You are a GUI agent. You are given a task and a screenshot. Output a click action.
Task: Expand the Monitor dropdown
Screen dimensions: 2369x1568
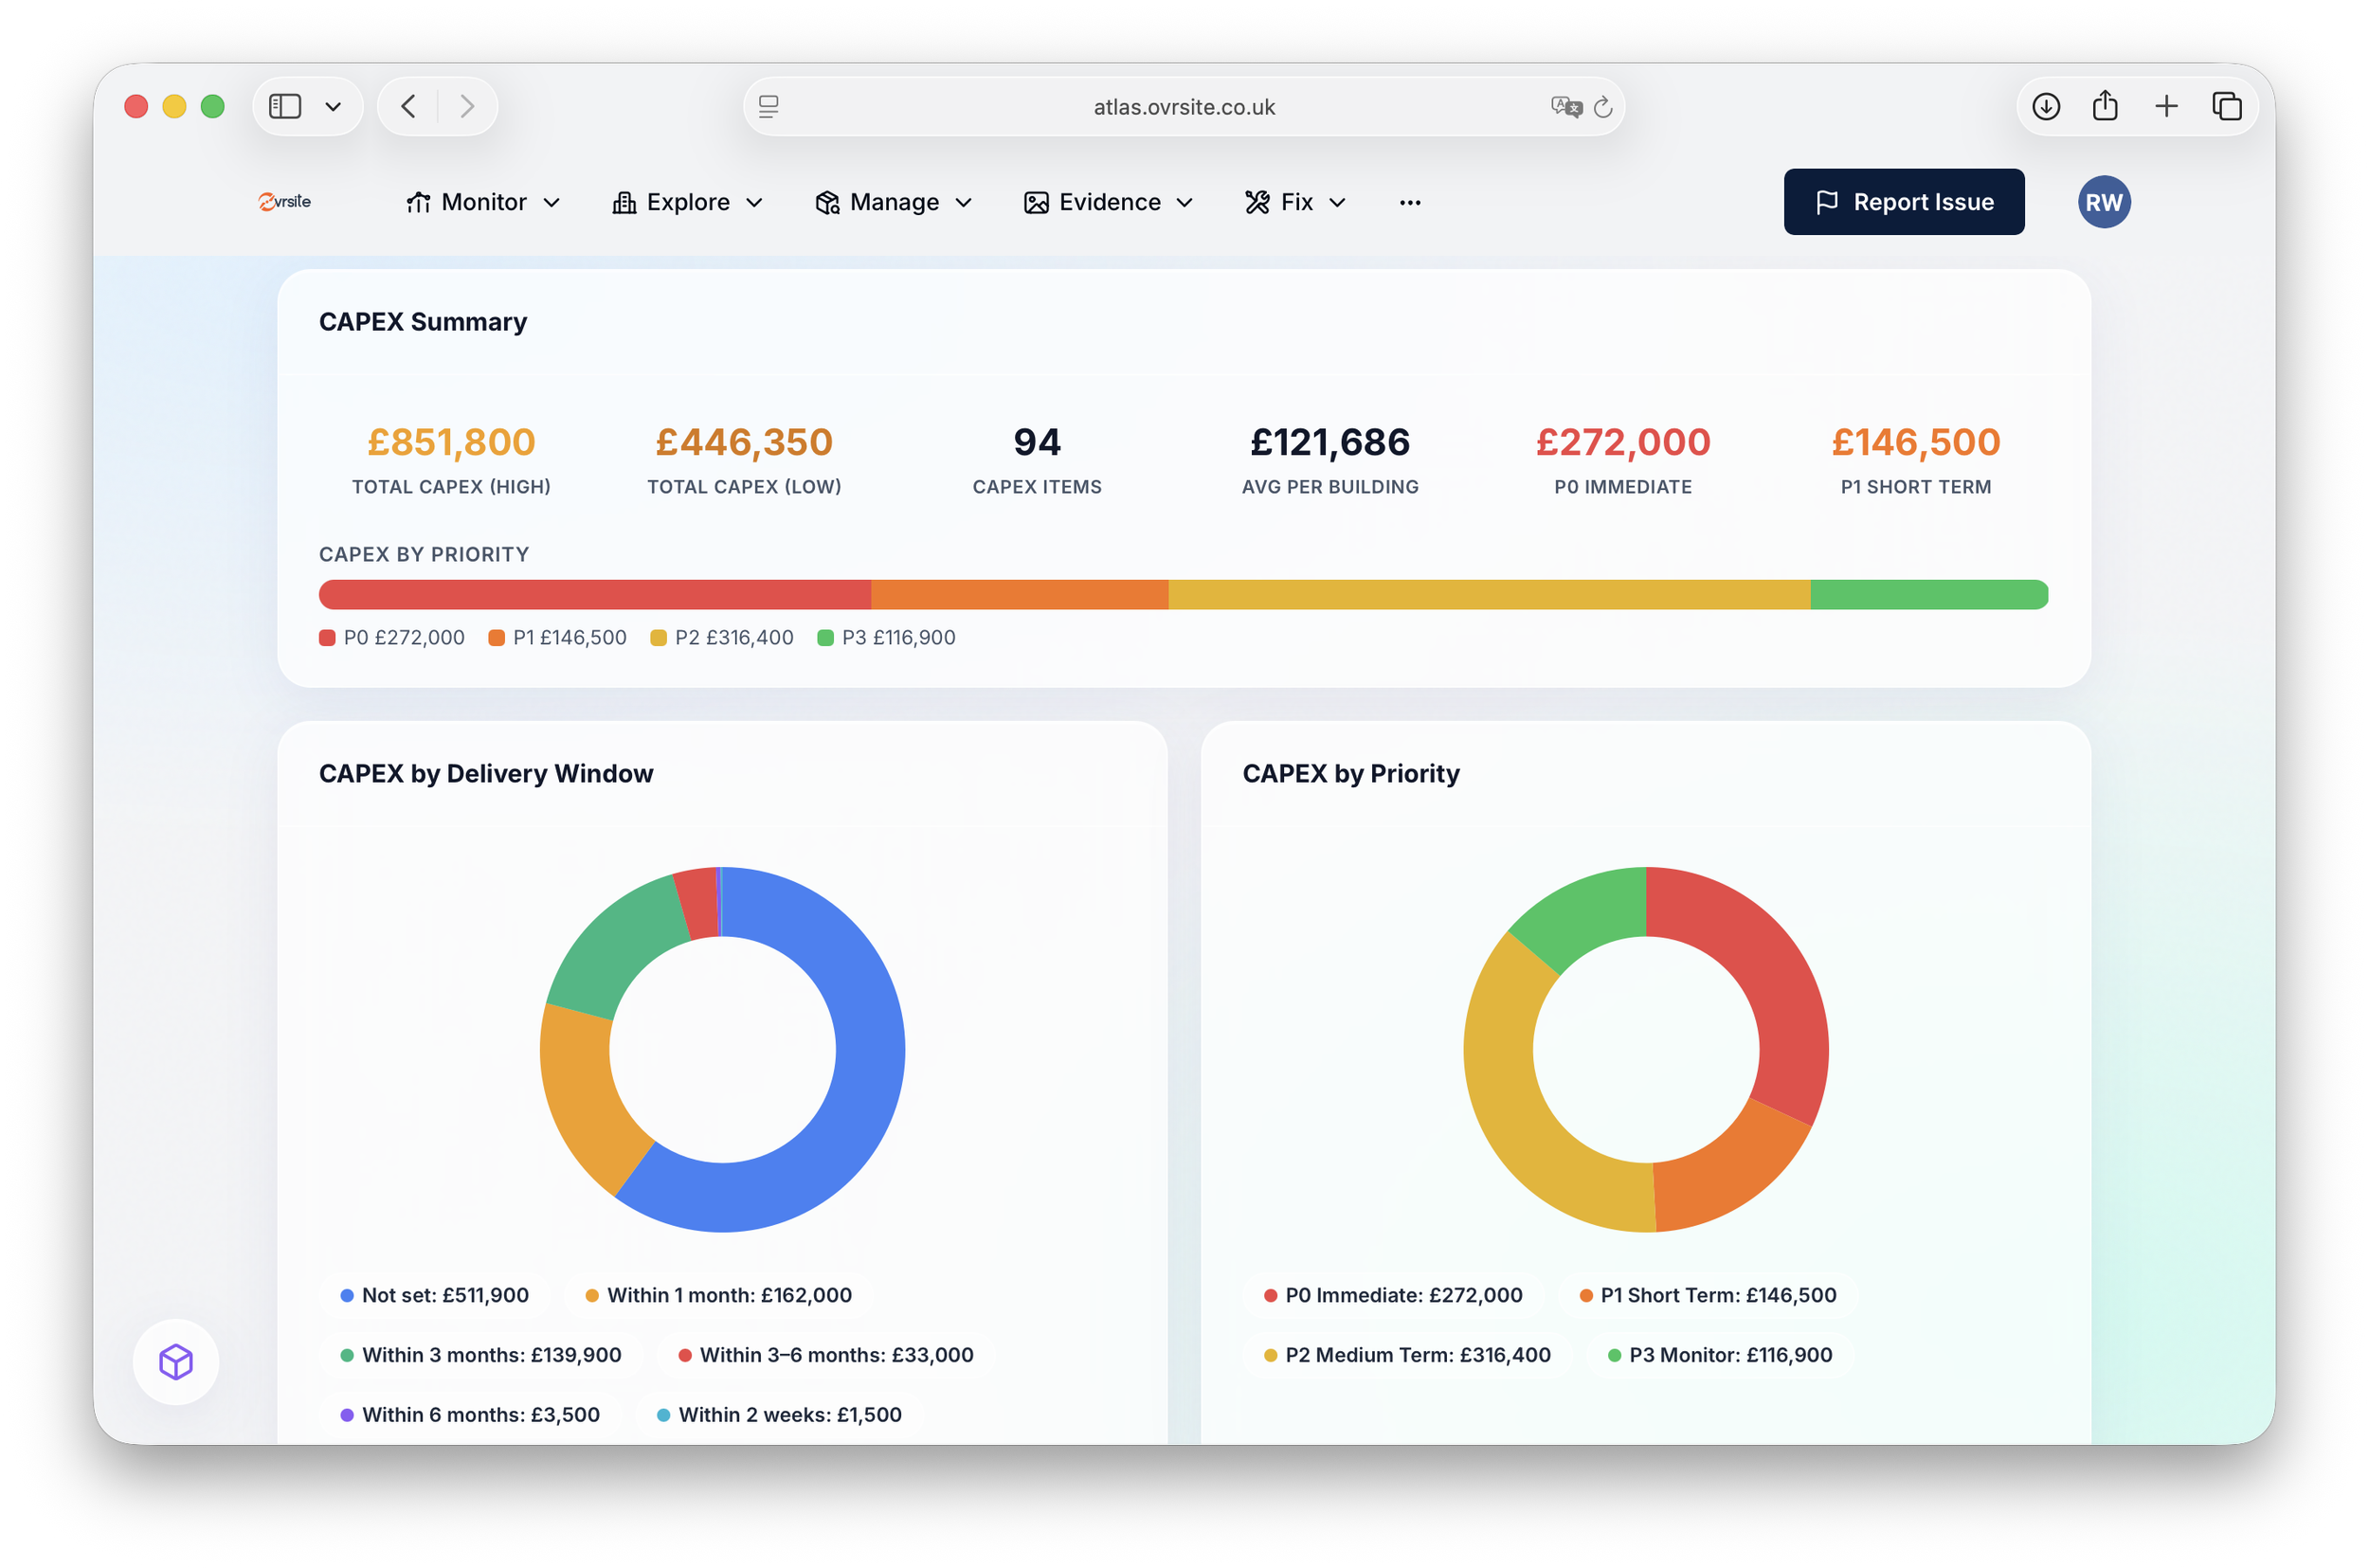[553, 202]
